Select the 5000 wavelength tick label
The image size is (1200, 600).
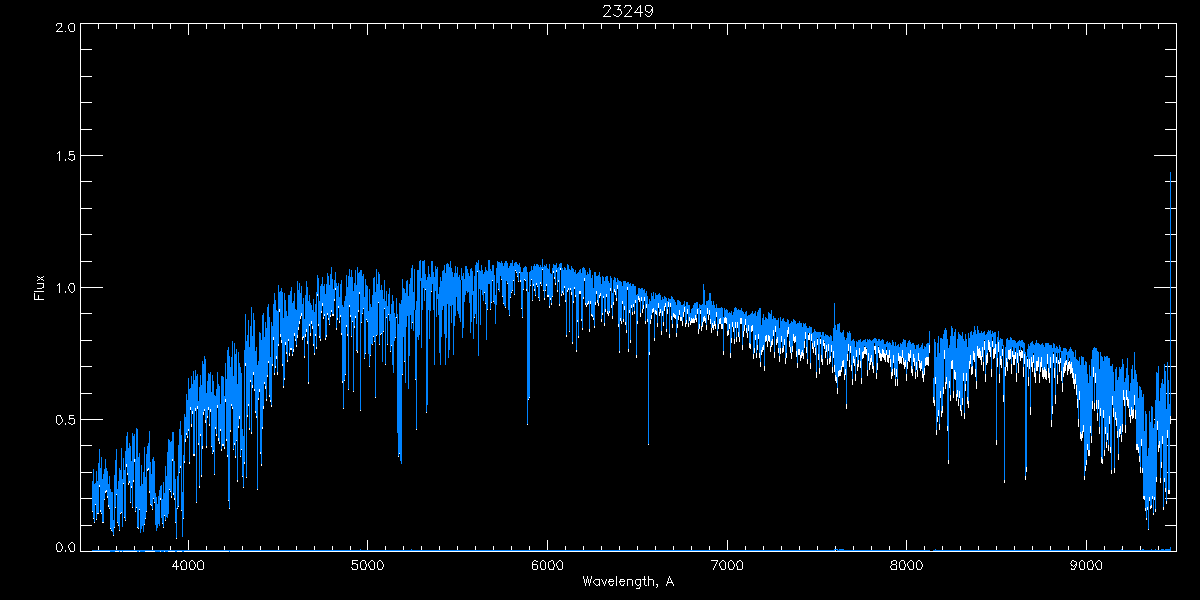click(367, 564)
